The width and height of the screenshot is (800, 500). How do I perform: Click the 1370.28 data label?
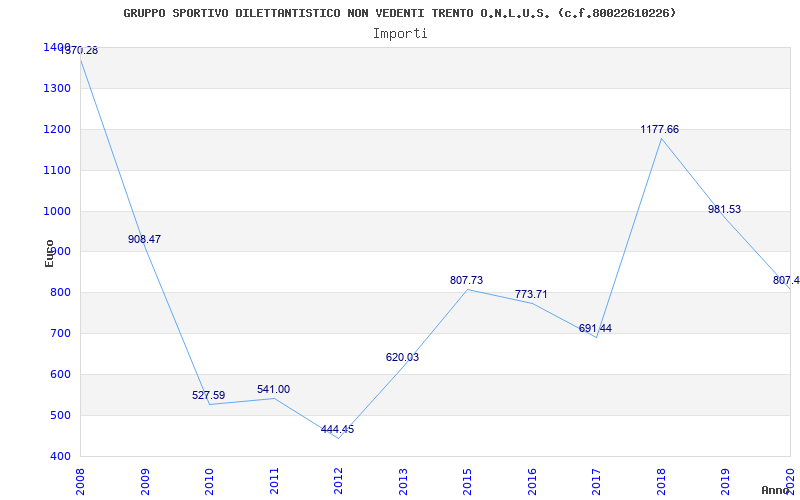(x=79, y=51)
